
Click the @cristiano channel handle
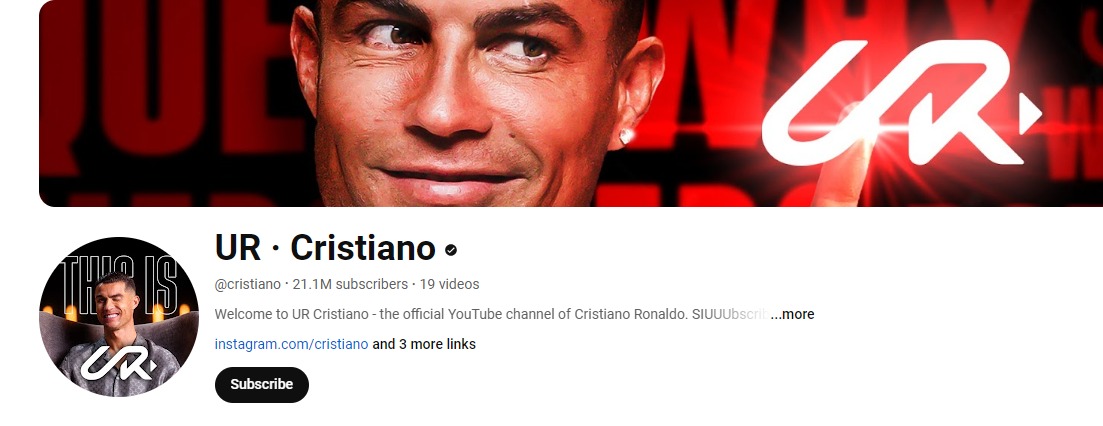[x=248, y=285]
